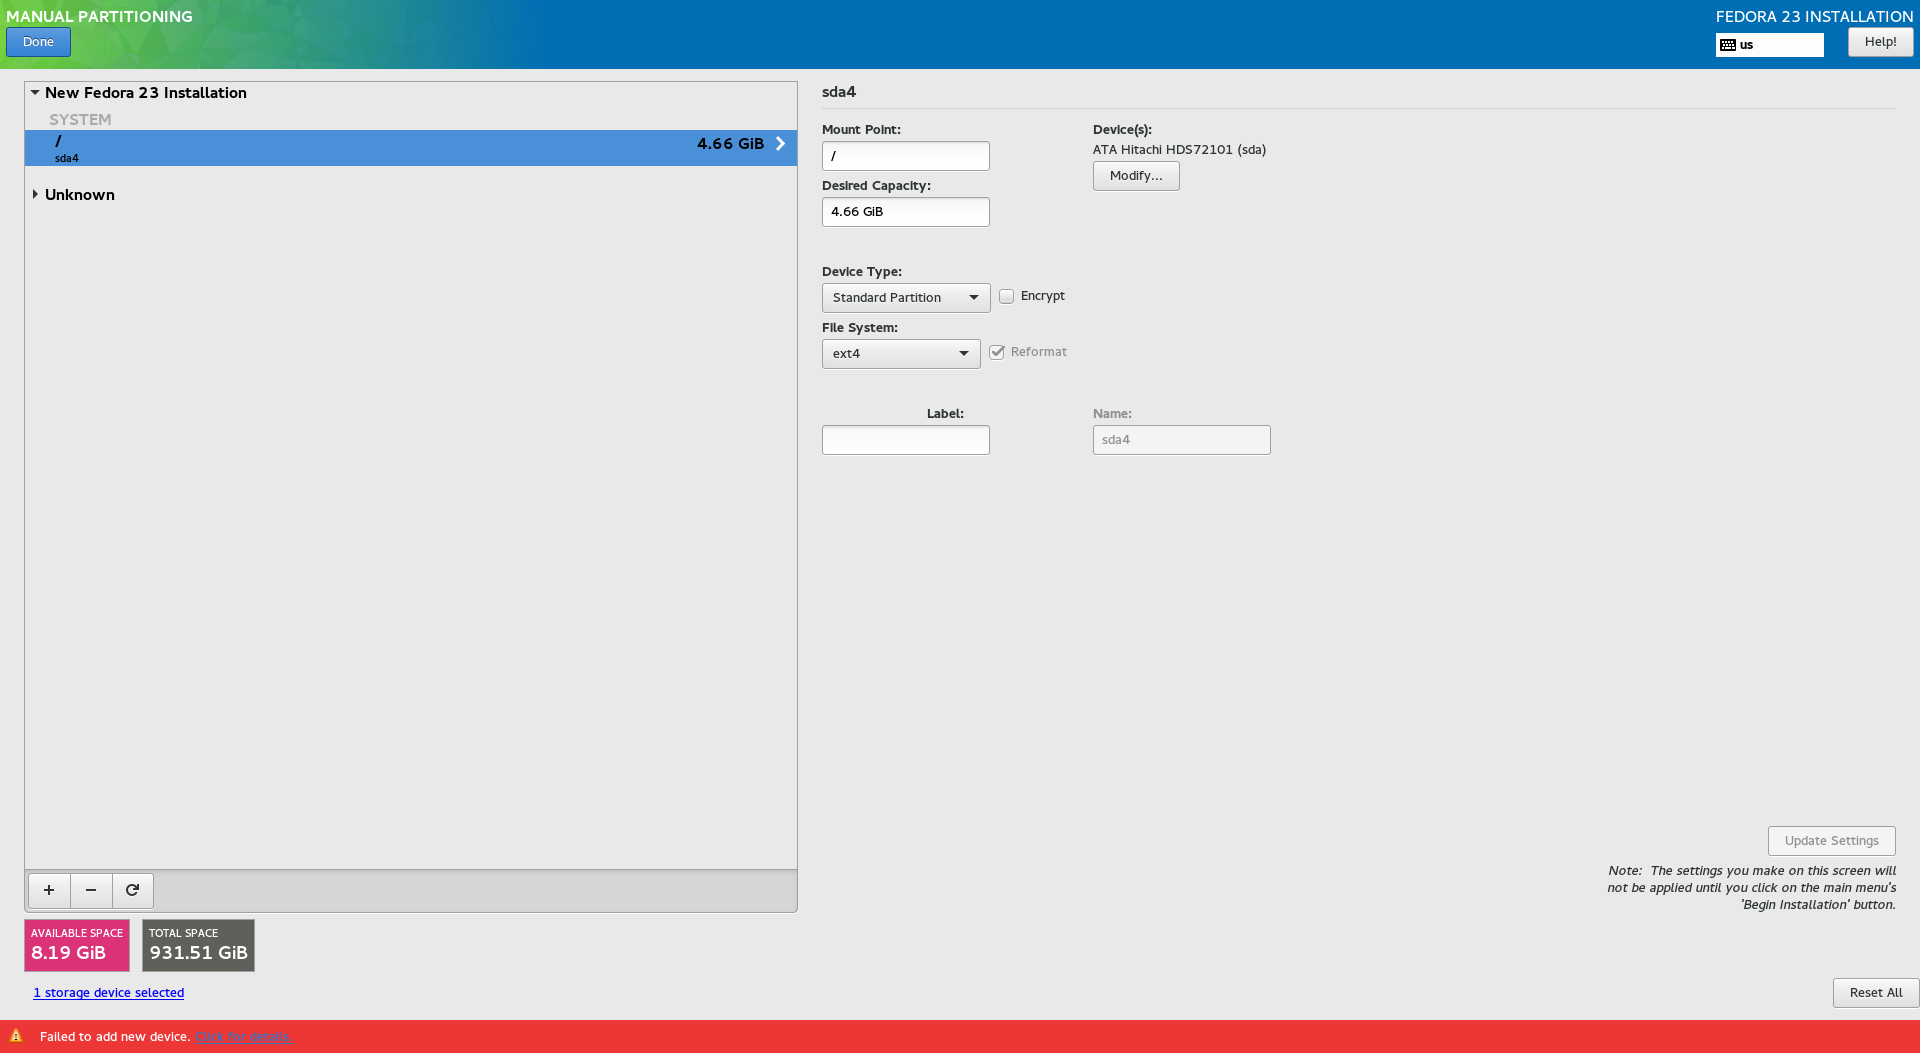Collapse the New Fedora 23 Installation group
The height and width of the screenshot is (1053, 1920).
(35, 93)
